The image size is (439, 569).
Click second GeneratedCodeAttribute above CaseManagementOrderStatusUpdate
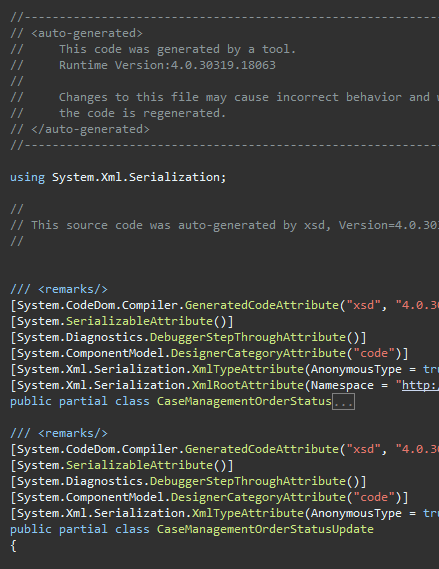pos(262,449)
